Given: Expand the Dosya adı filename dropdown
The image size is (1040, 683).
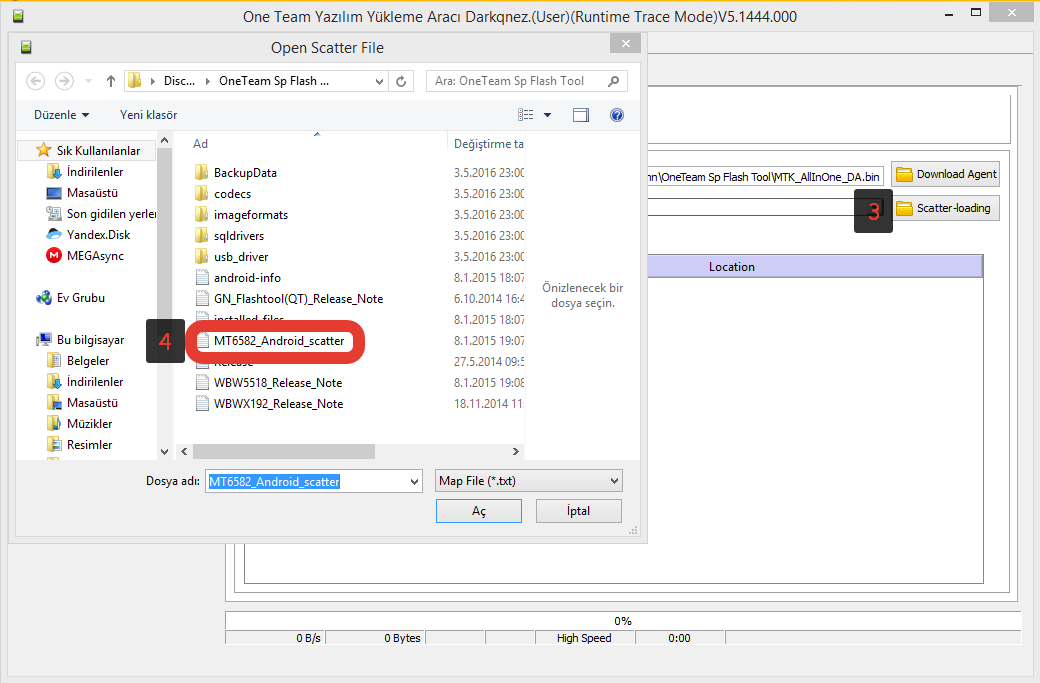Looking at the screenshot, I should 414,481.
